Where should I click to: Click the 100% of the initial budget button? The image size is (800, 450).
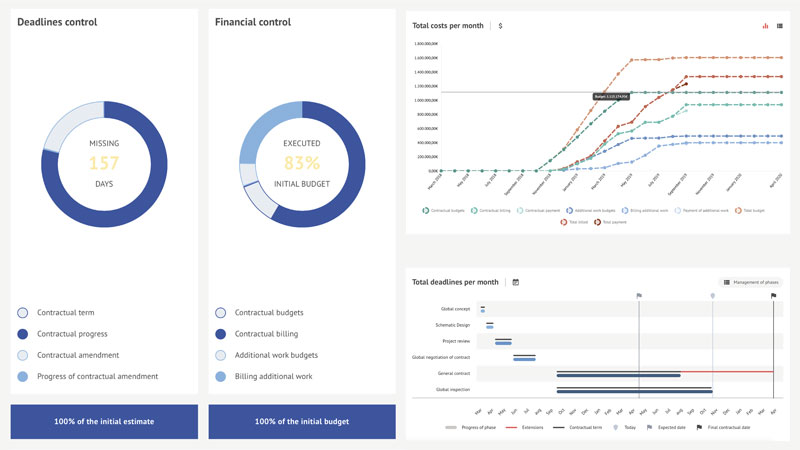(302, 421)
